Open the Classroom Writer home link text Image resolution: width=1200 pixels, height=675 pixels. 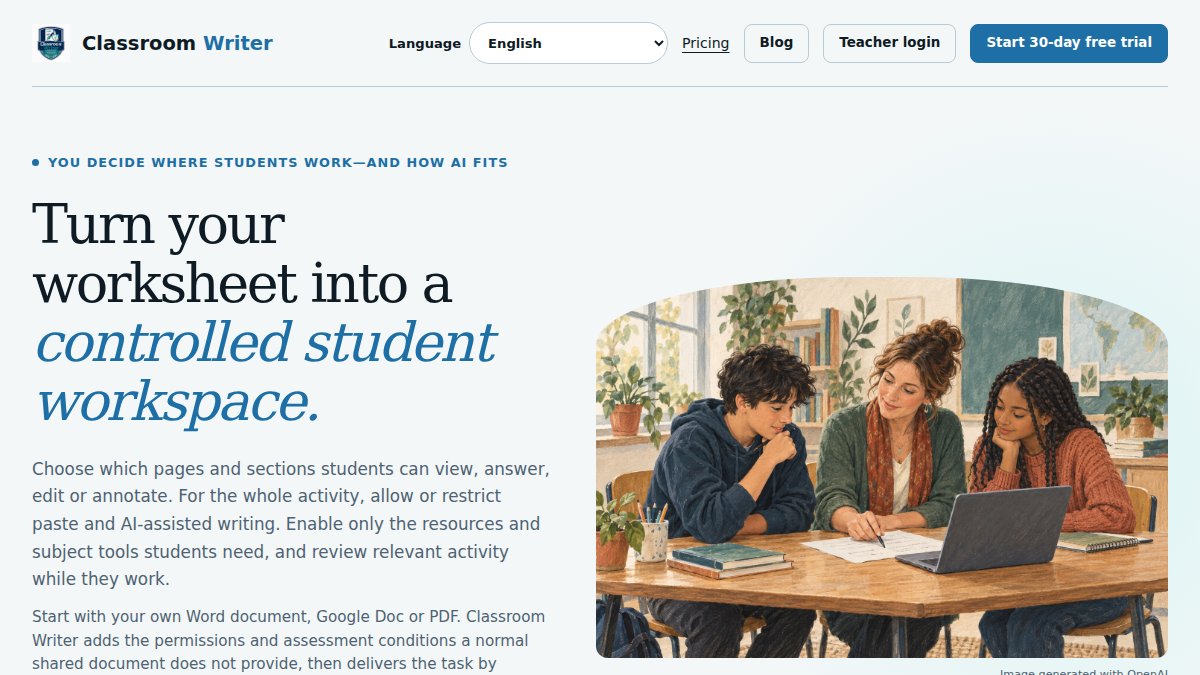pyautogui.click(x=177, y=43)
